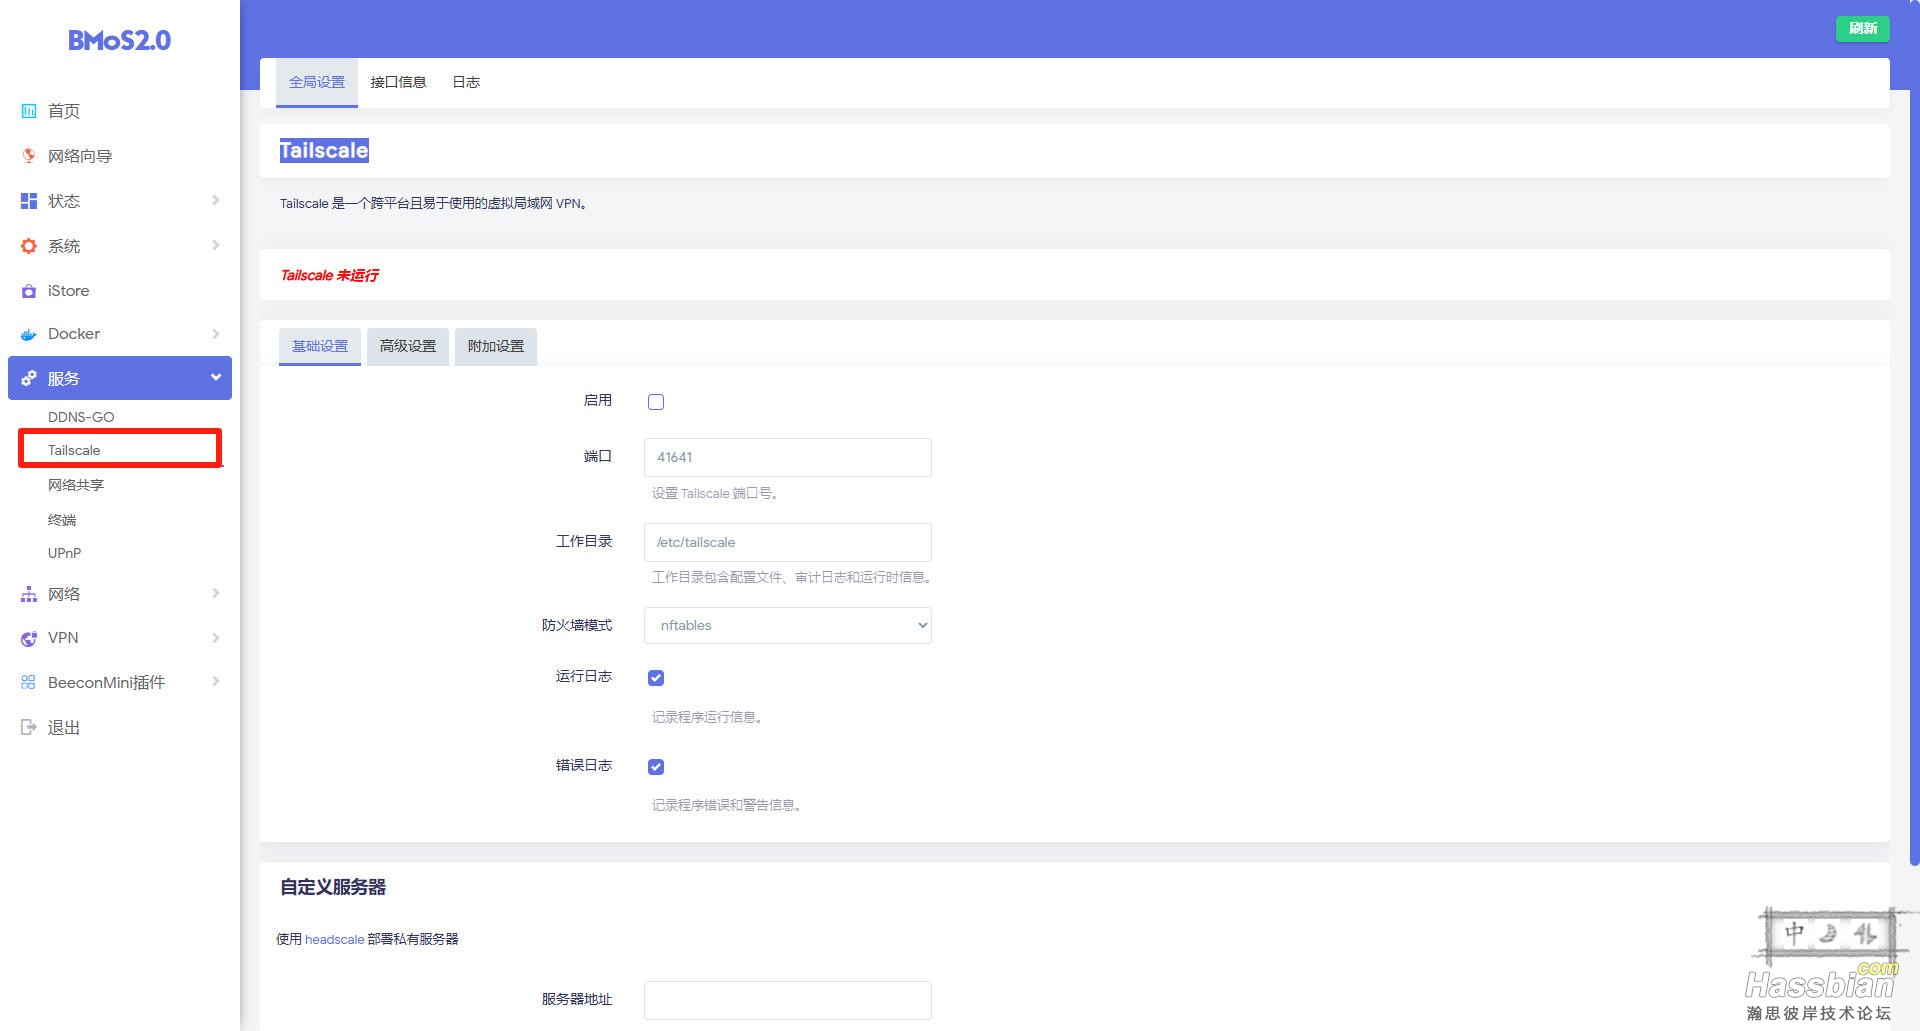Click the BeeconMini插件 plugin icon
1920x1031 pixels.
point(29,682)
